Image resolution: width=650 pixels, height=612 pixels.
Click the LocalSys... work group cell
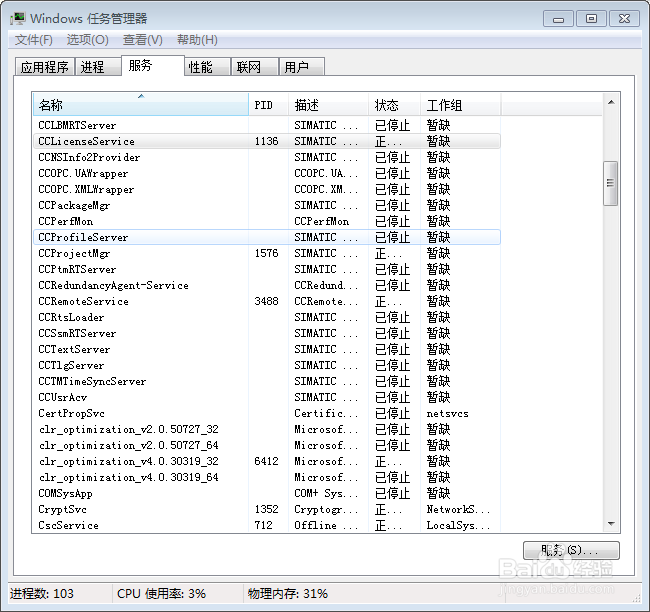tap(458, 525)
